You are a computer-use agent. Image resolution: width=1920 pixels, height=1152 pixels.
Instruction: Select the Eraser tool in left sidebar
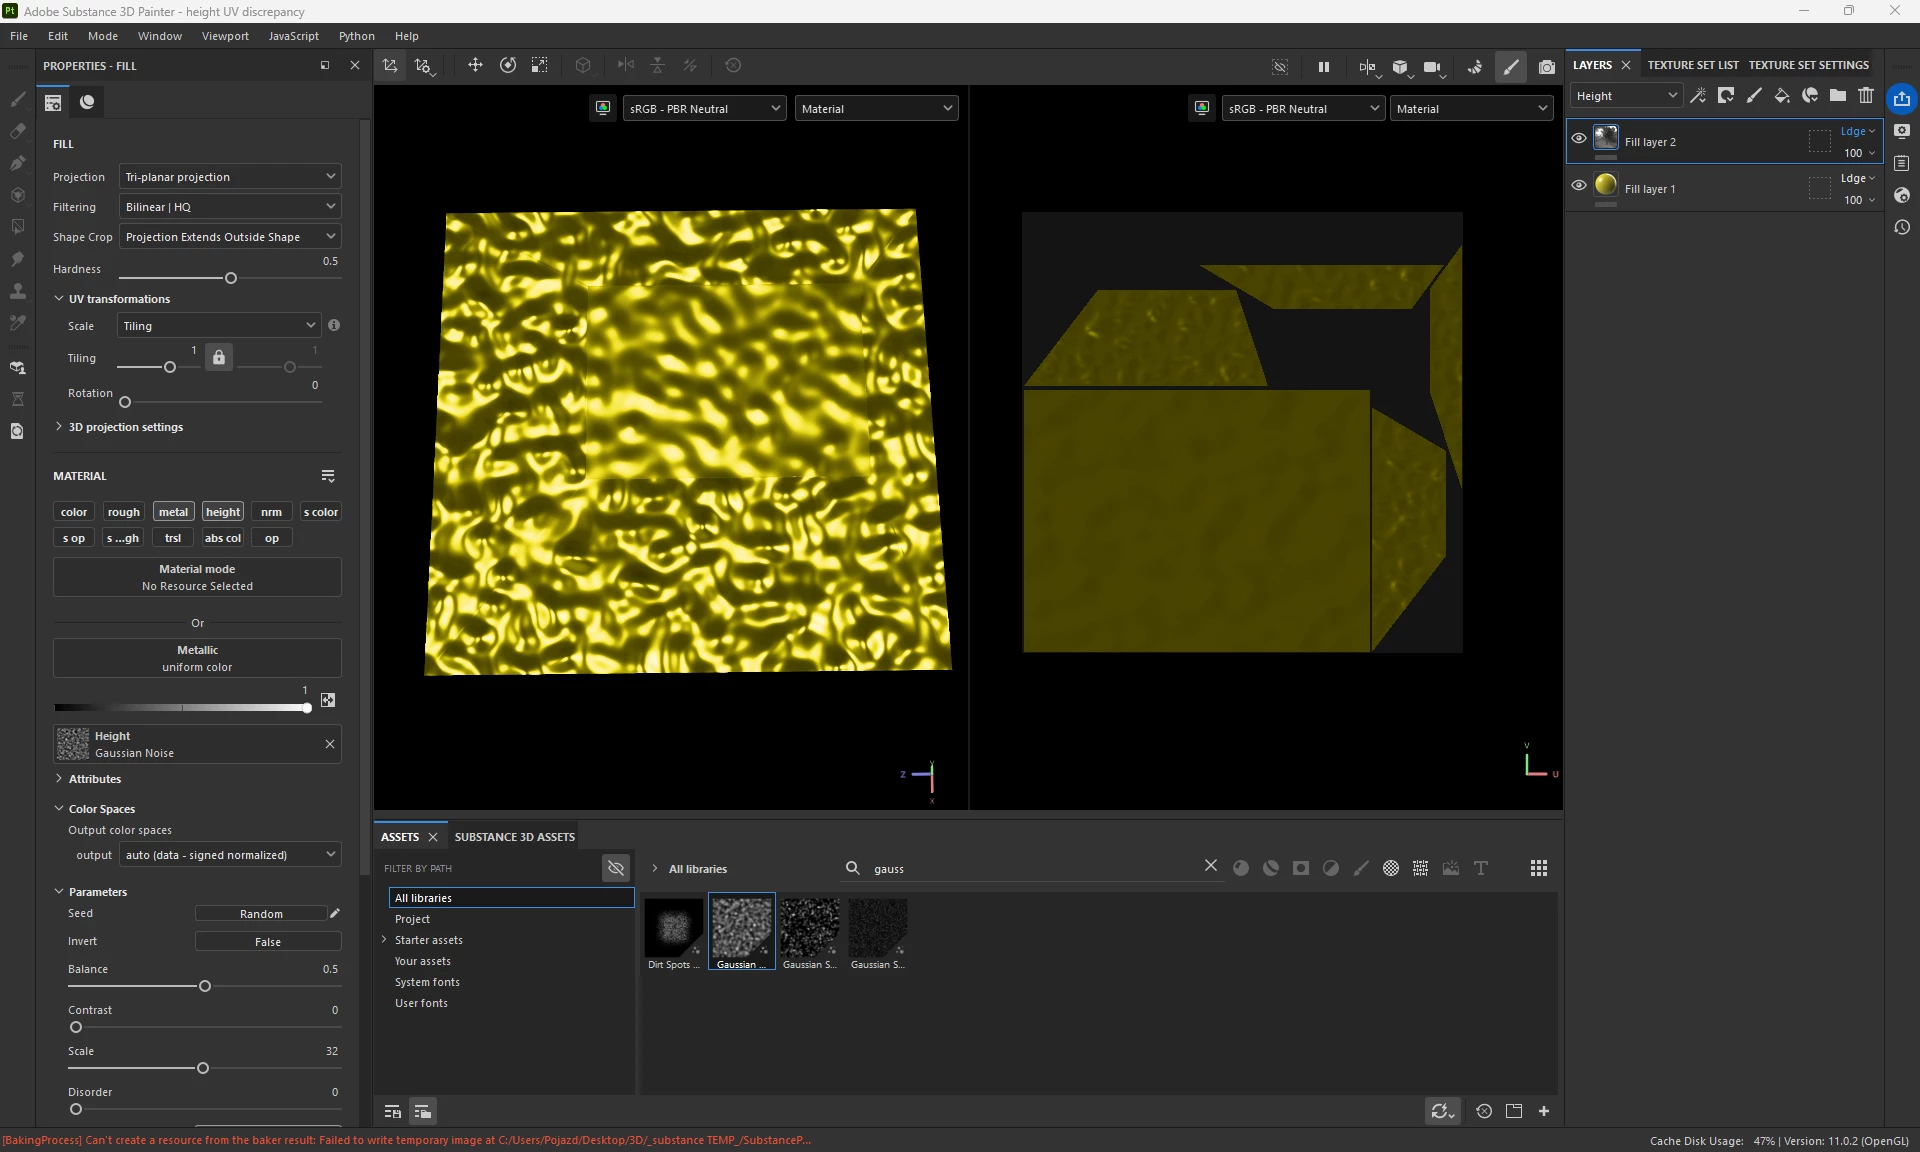click(x=17, y=131)
